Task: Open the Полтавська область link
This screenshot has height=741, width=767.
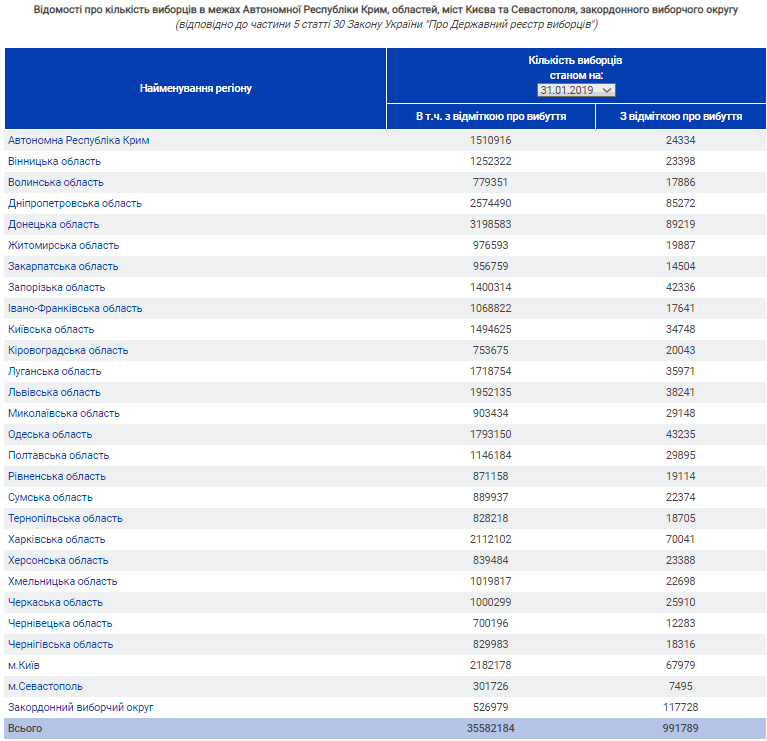Action: [x=57, y=456]
